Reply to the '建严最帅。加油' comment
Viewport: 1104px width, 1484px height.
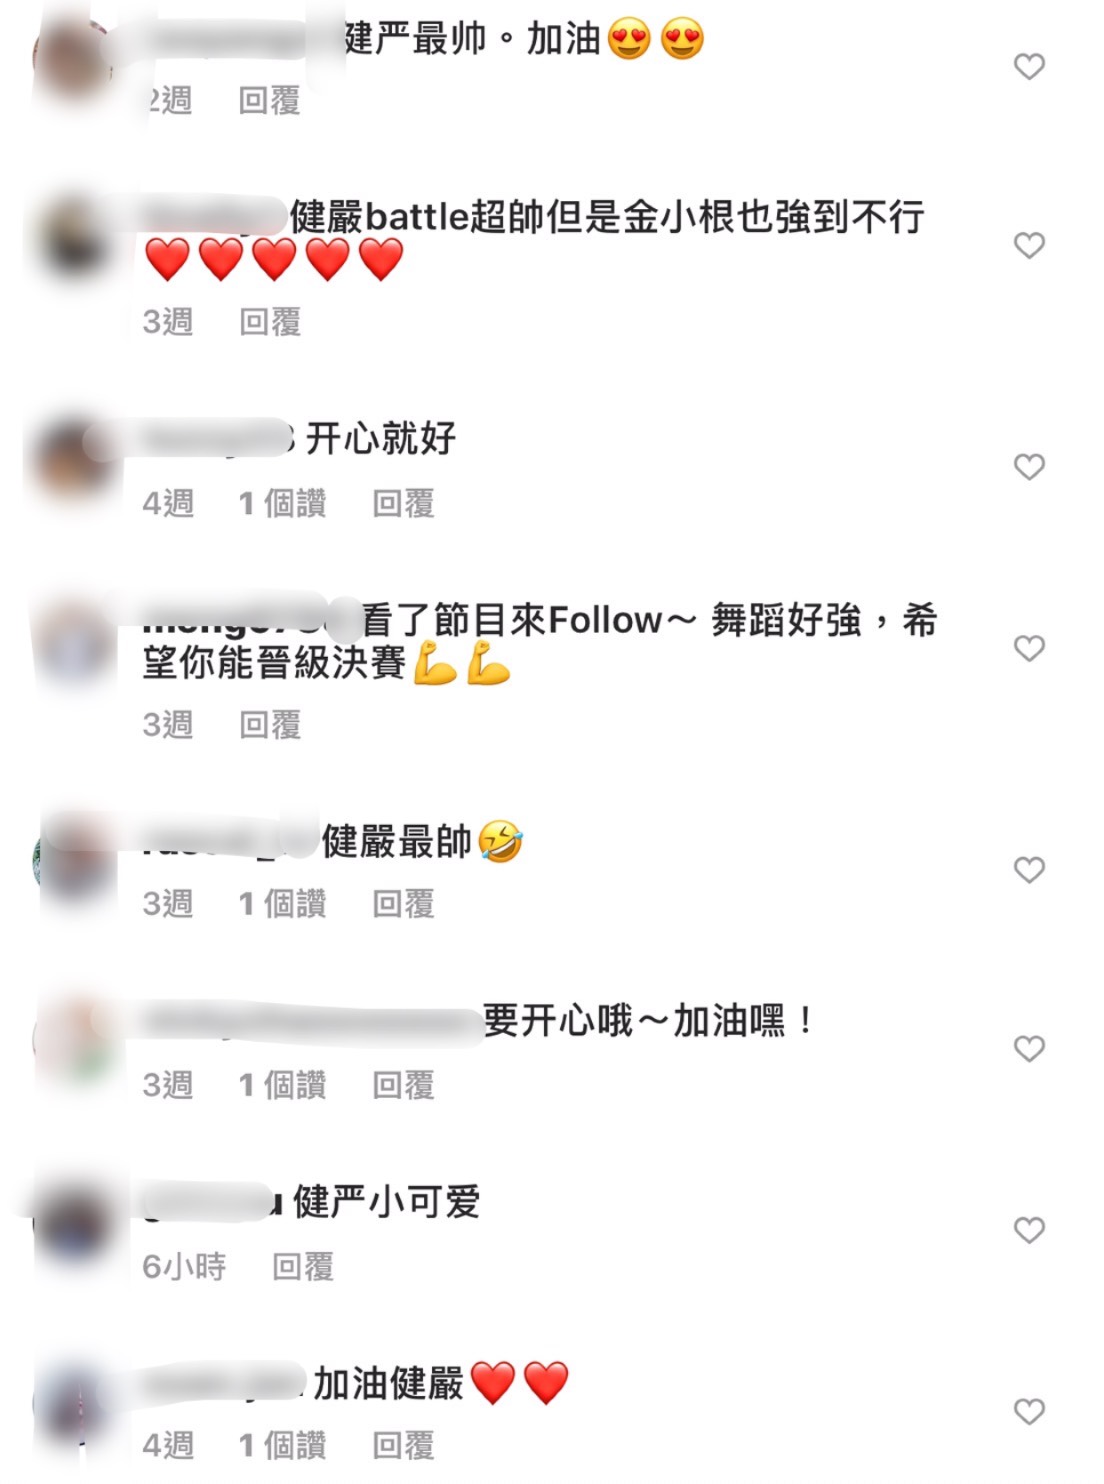270,100
